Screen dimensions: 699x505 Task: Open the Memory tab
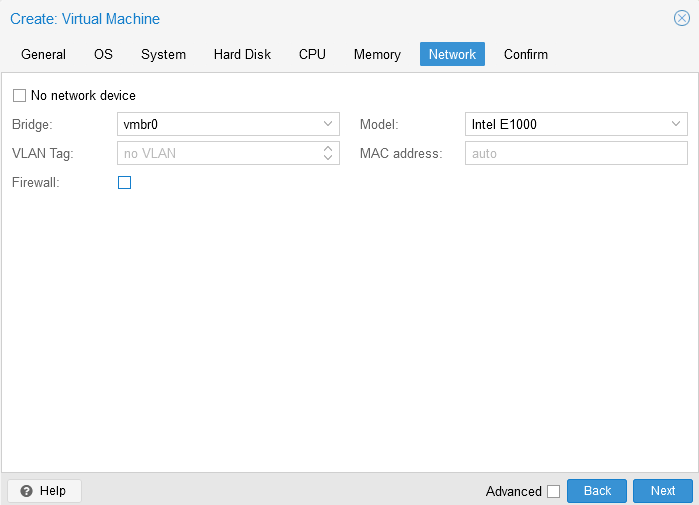click(377, 54)
